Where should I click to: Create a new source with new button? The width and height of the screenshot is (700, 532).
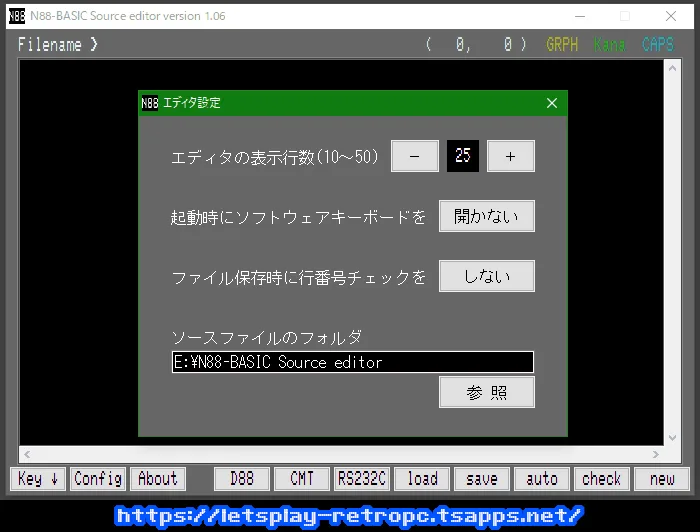click(662, 479)
